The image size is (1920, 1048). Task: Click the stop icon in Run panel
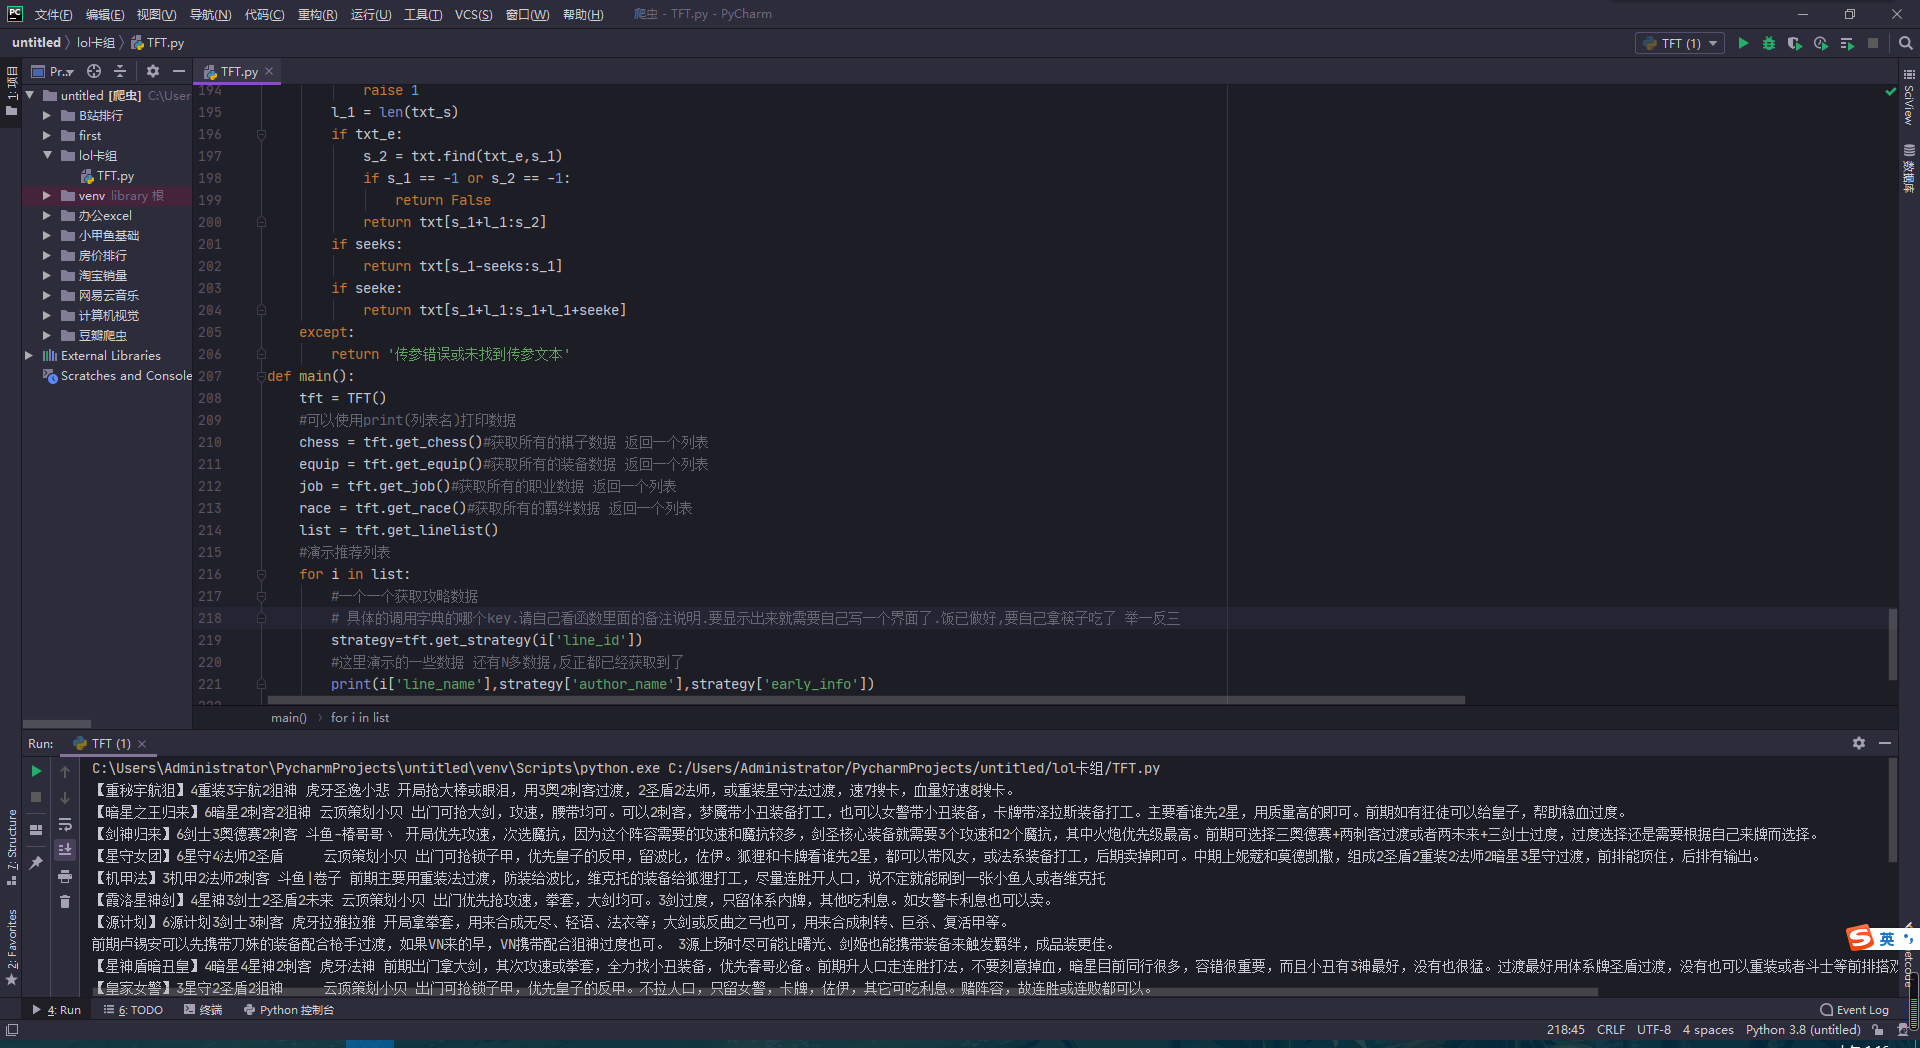36,797
